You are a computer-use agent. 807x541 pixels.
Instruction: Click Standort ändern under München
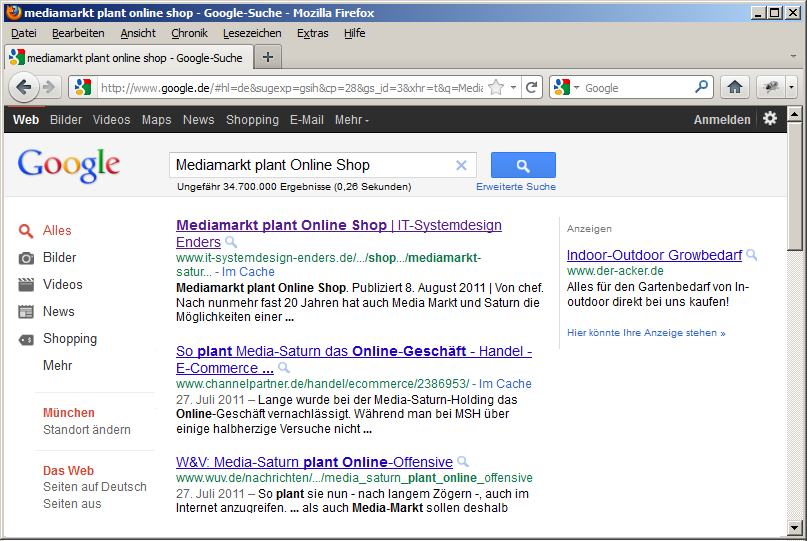pyautogui.click(x=87, y=429)
